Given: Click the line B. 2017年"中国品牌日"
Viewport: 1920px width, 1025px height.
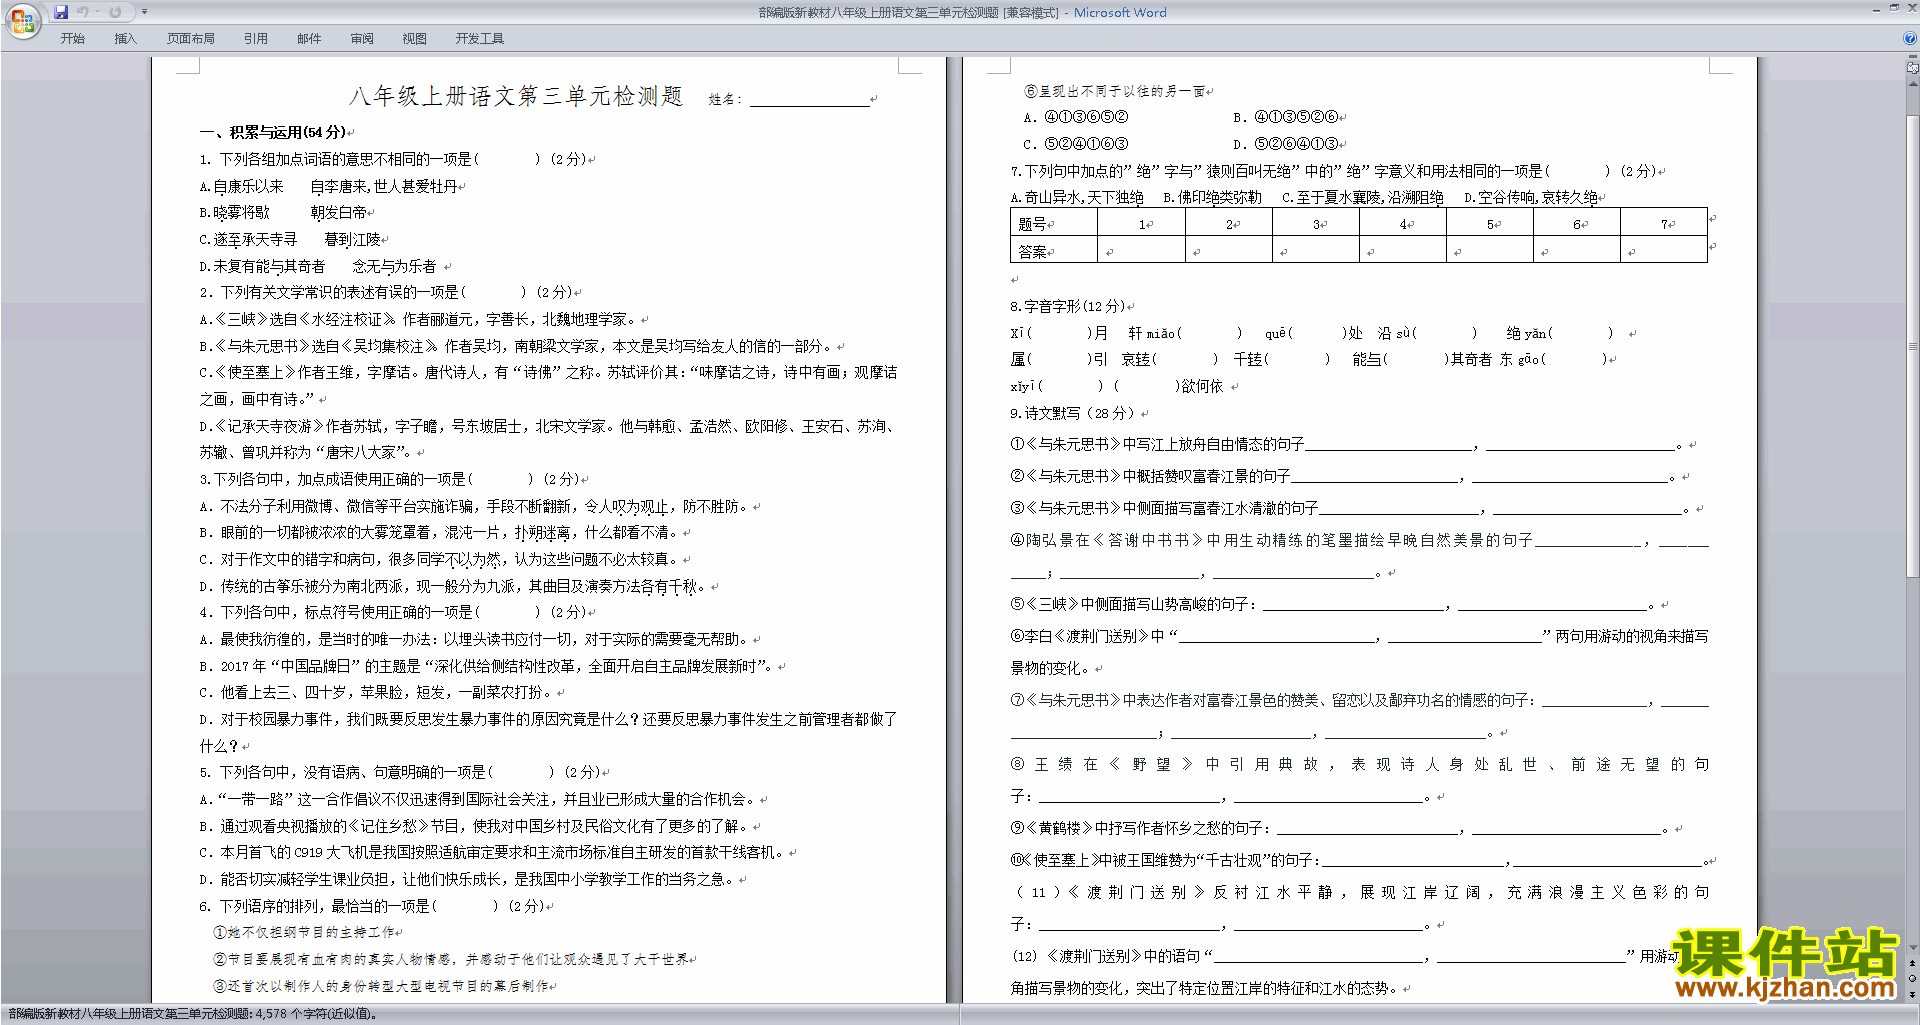Looking at the screenshot, I should point(487,666).
